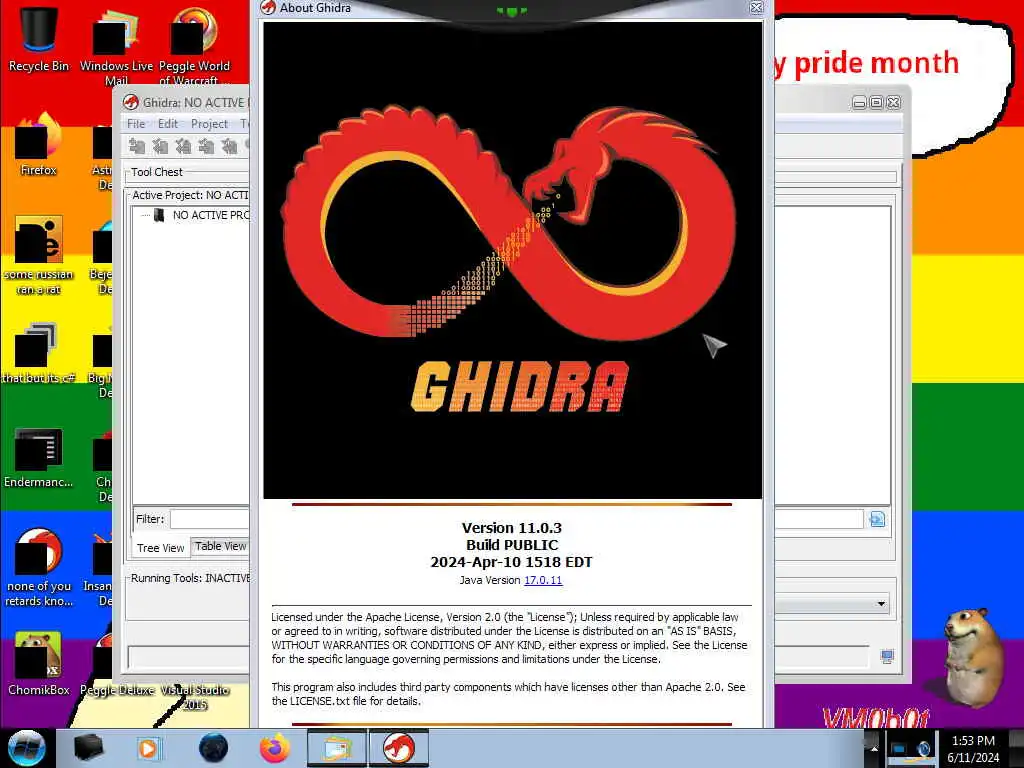Open the workspace dropdown arrow in Ghidra window
Image resolution: width=1024 pixels, height=768 pixels.
[881, 604]
